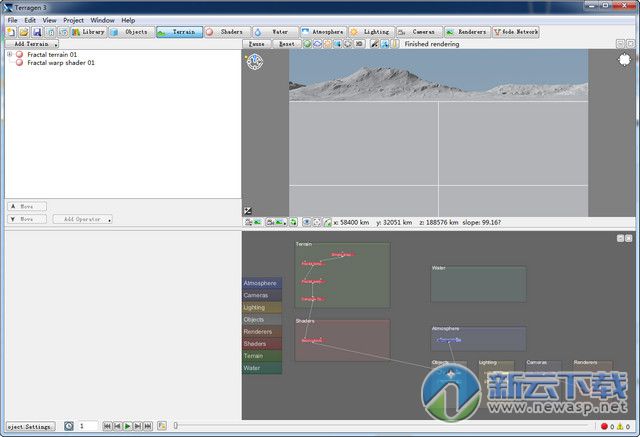640x437 pixels.
Task: Click the New project icon
Action: click(x=11, y=32)
